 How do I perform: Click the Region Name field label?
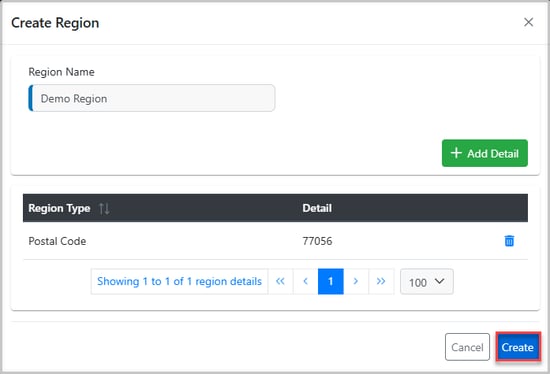point(61,72)
